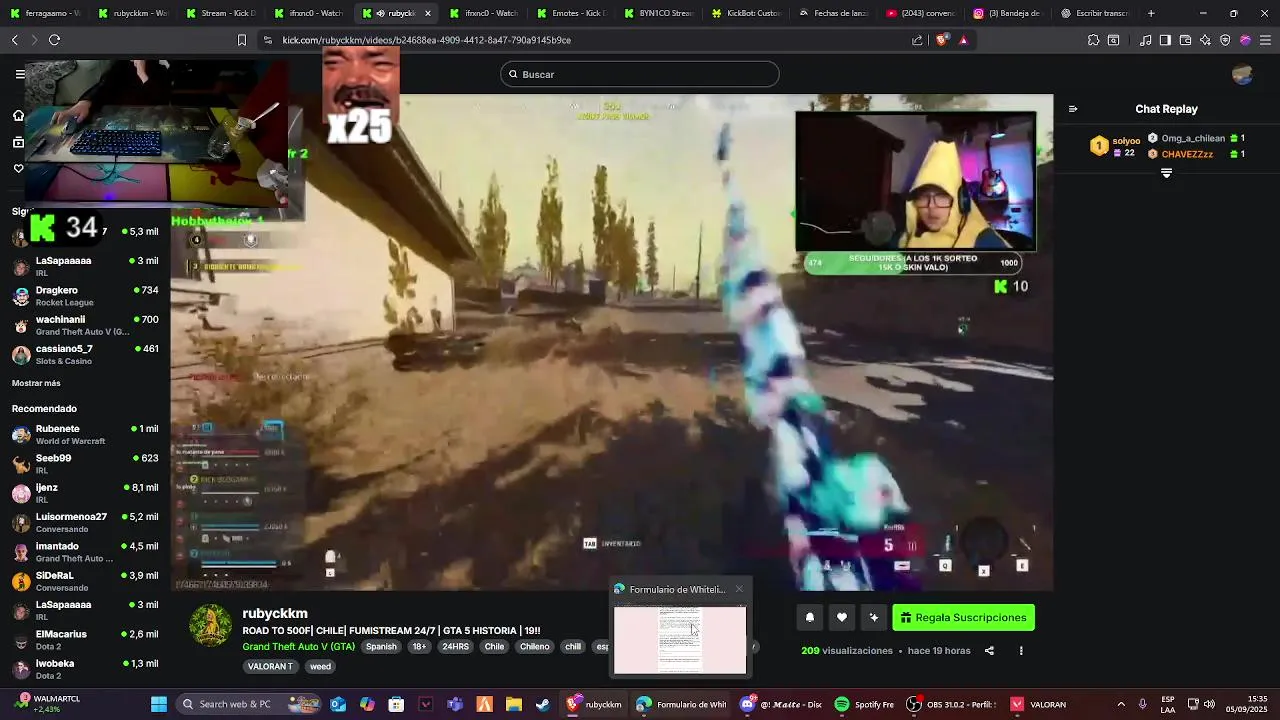Open the Kick hamburger menu
The image size is (1280, 720).
(x=20, y=74)
